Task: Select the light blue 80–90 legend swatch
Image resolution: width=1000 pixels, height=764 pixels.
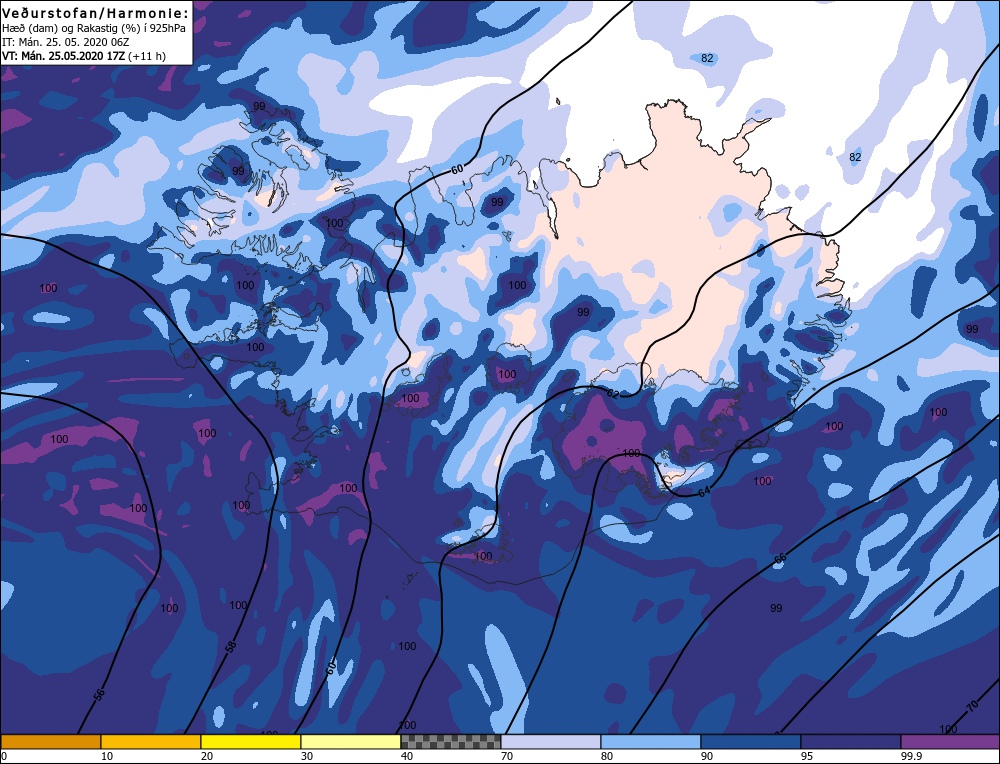Action: click(651, 742)
